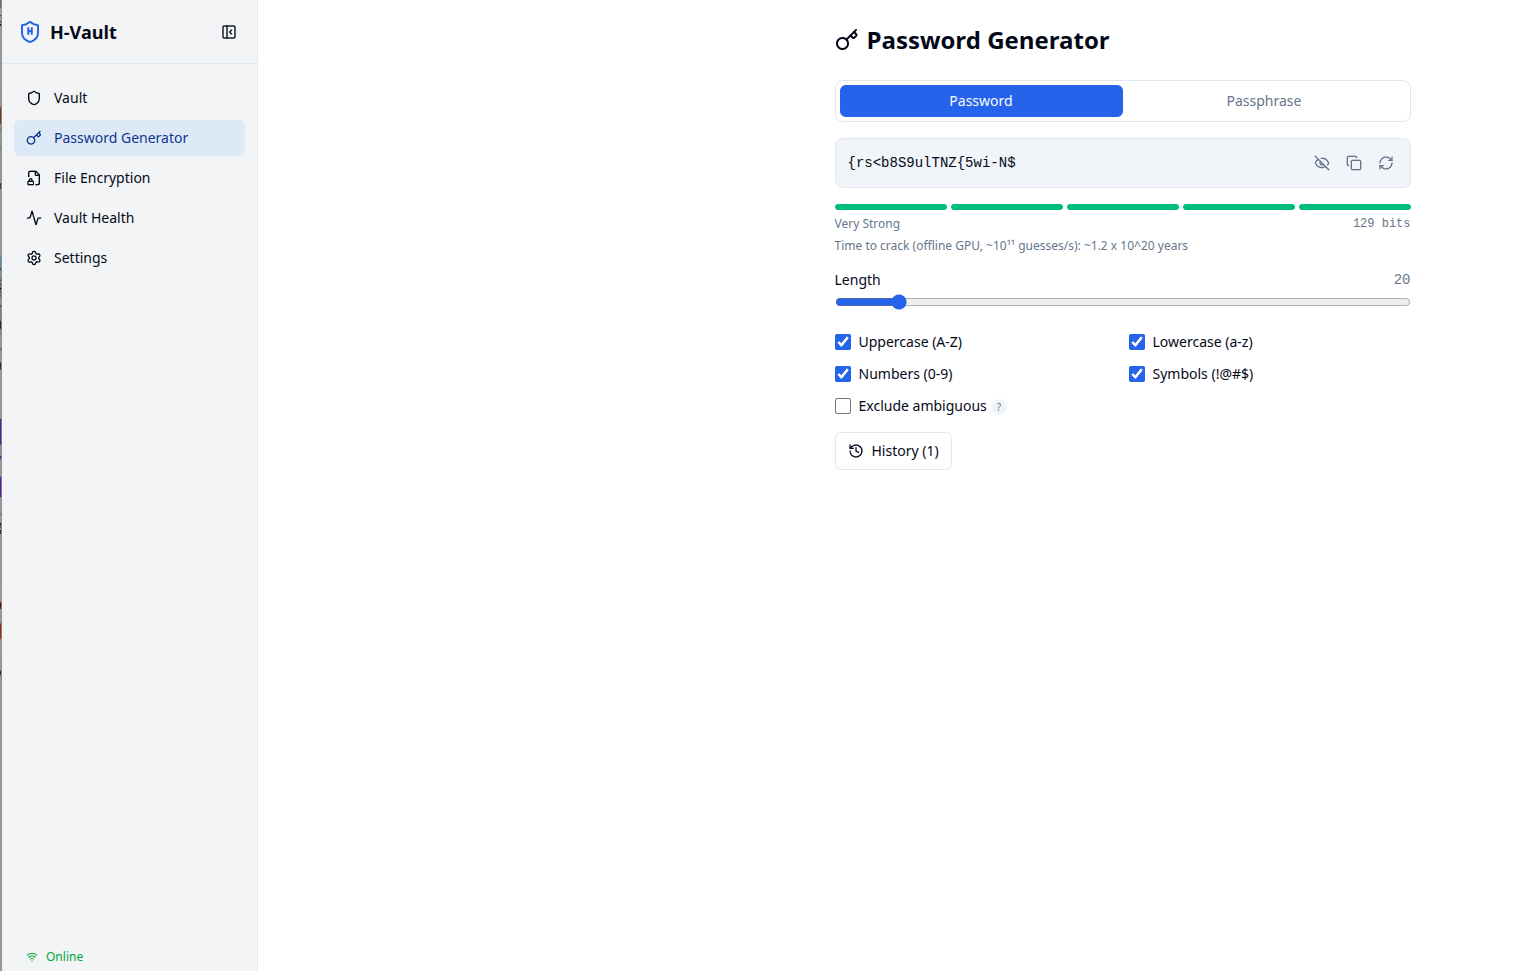
Task: Collapse the sidebar panel icon
Action: pyautogui.click(x=229, y=32)
